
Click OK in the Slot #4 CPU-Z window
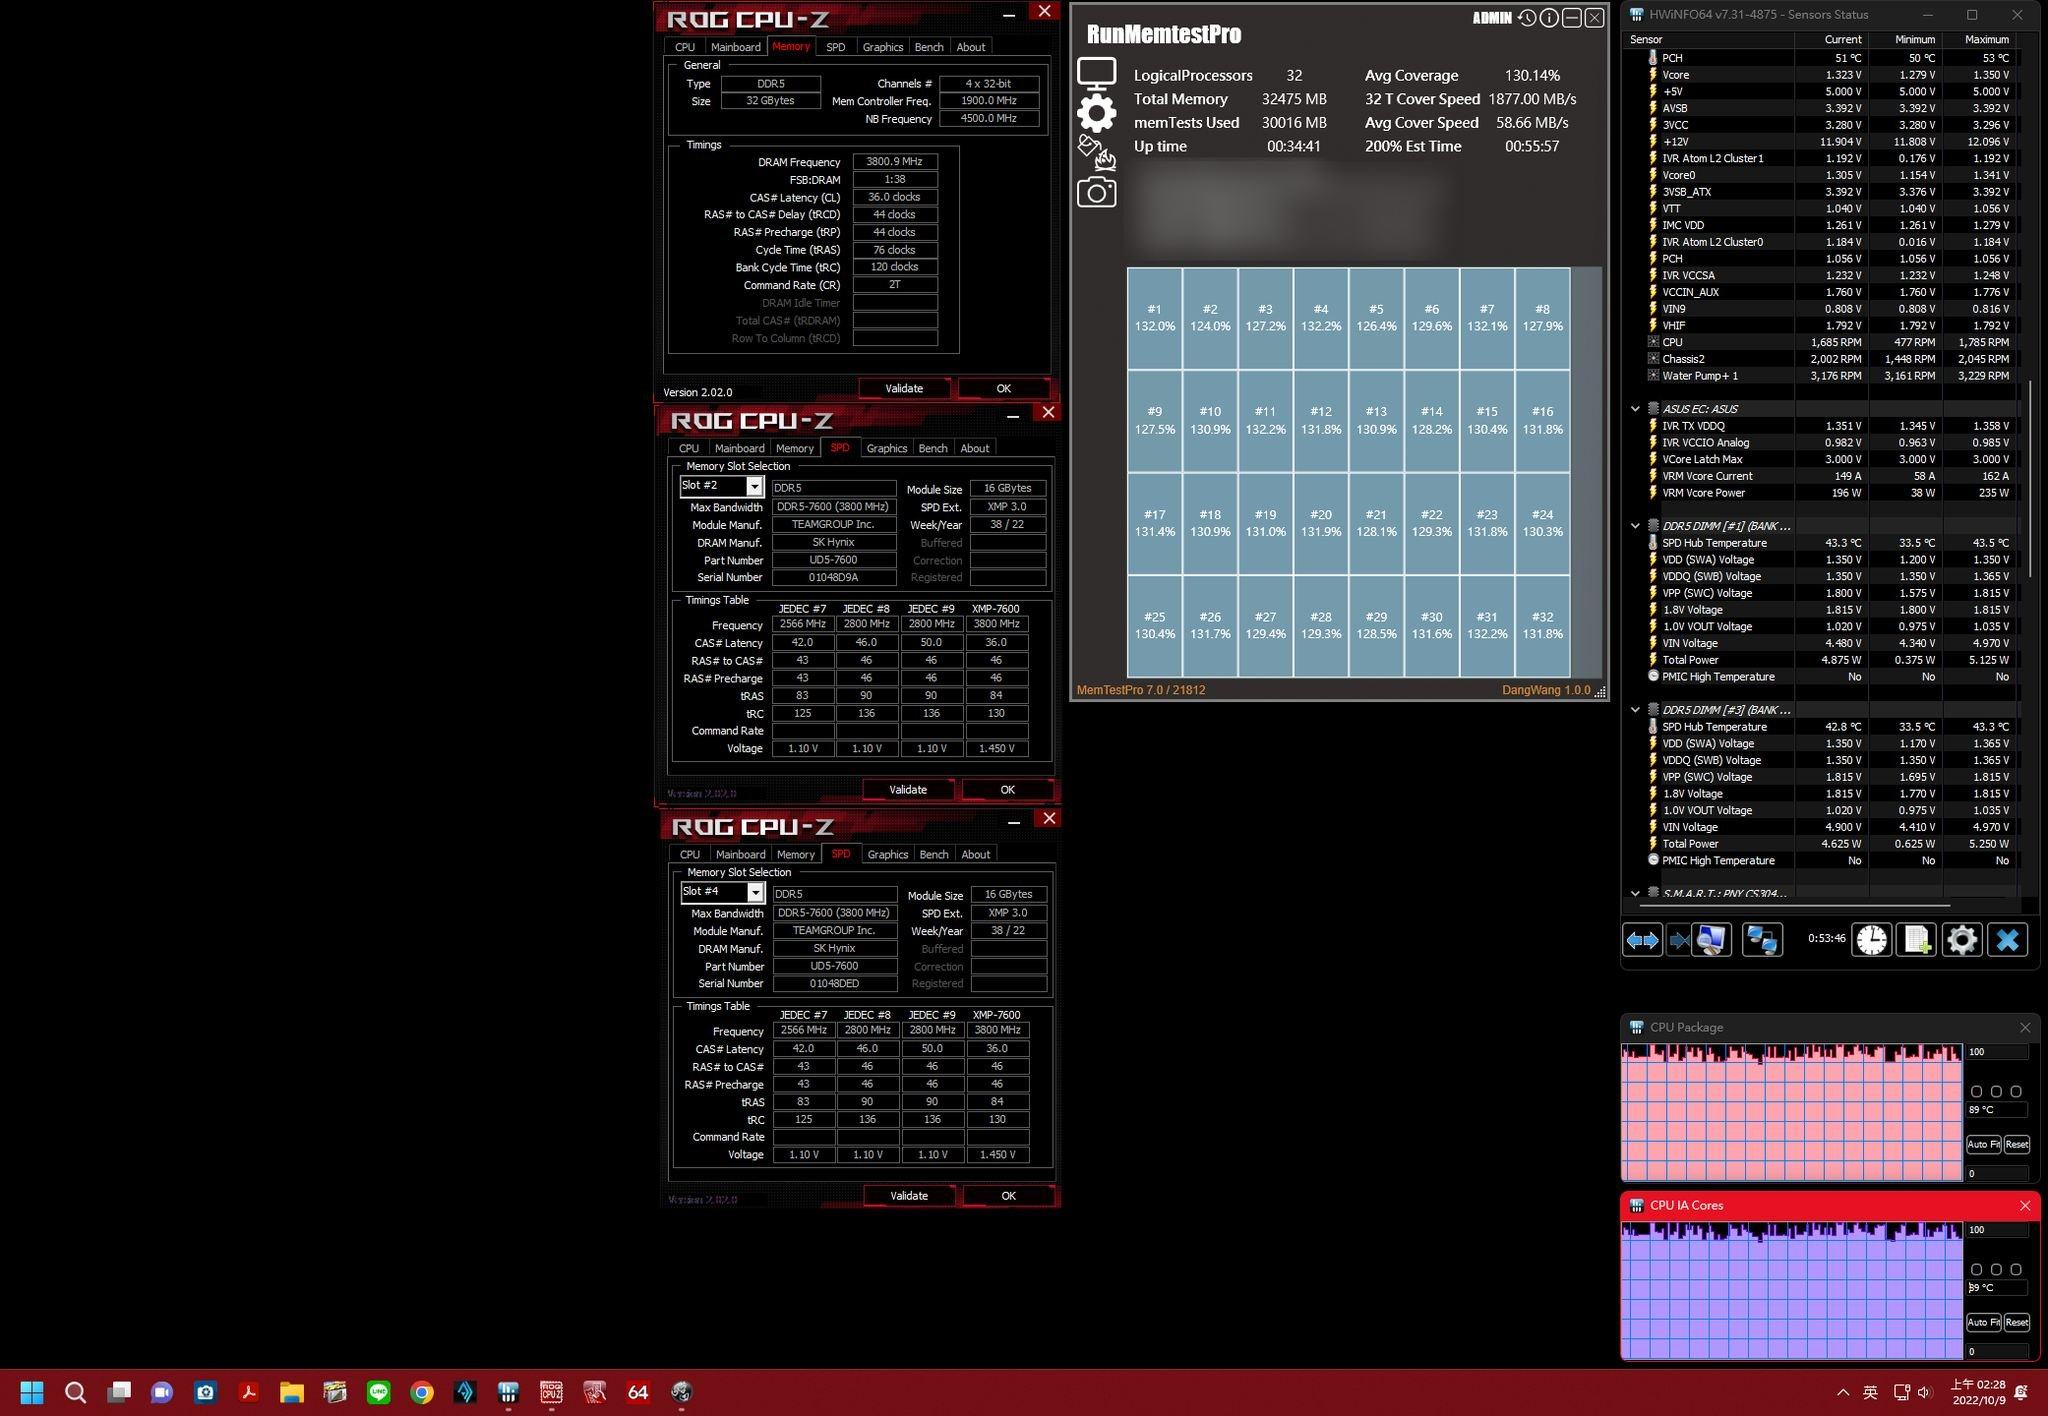pos(1008,1195)
